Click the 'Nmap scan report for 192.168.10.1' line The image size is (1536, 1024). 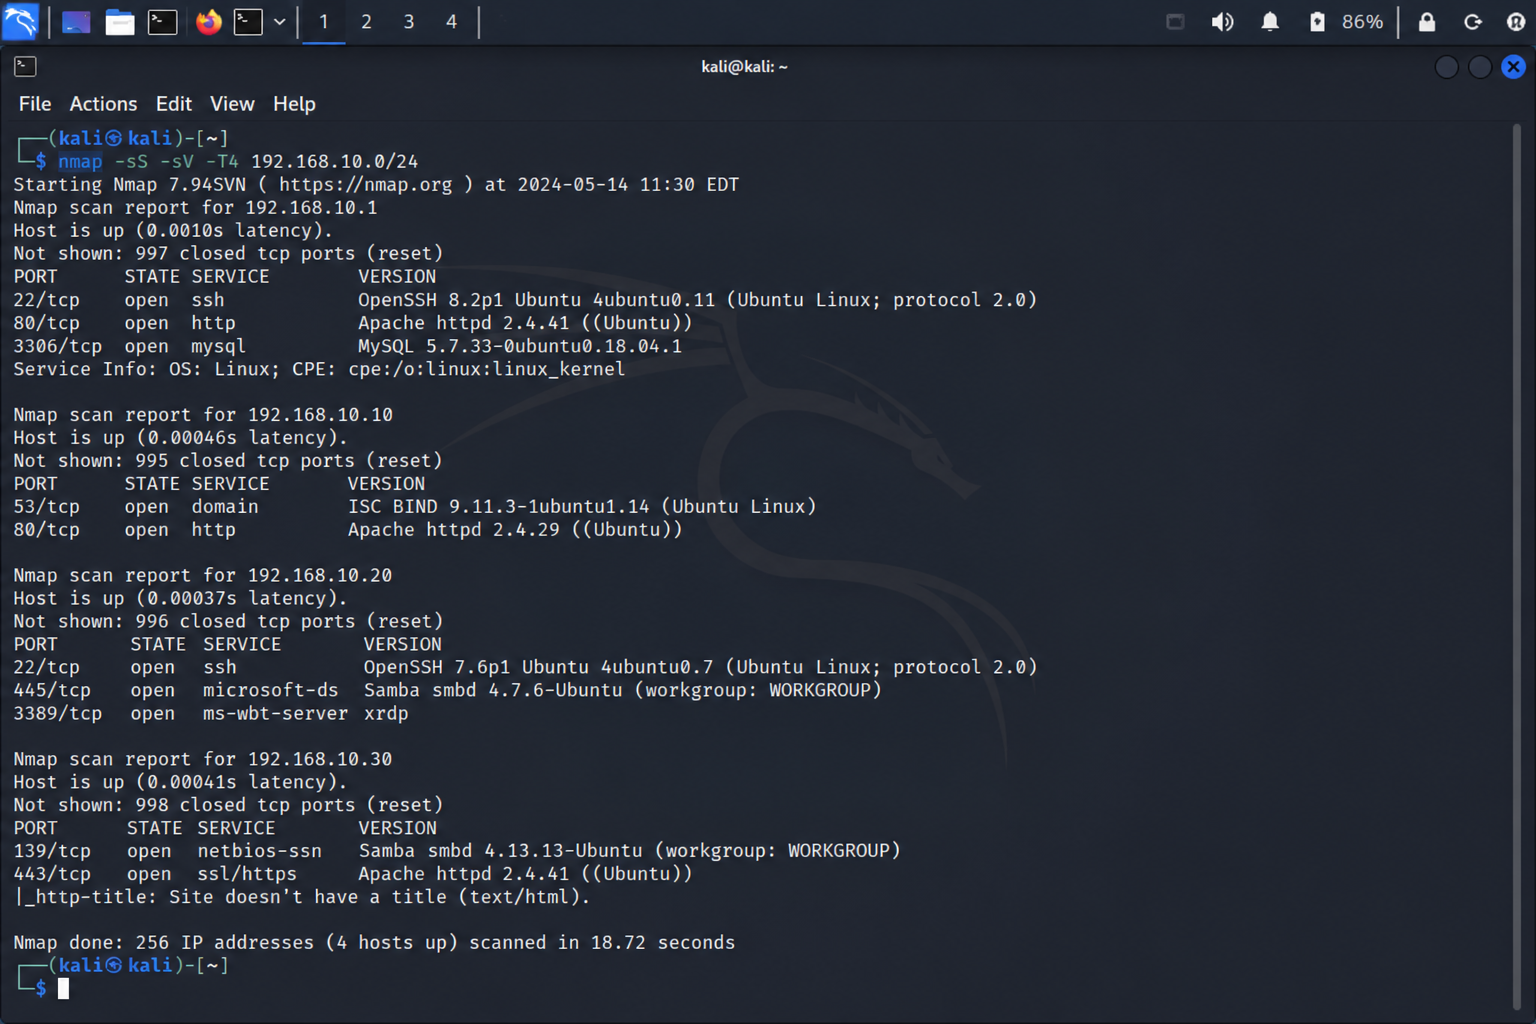point(195,207)
